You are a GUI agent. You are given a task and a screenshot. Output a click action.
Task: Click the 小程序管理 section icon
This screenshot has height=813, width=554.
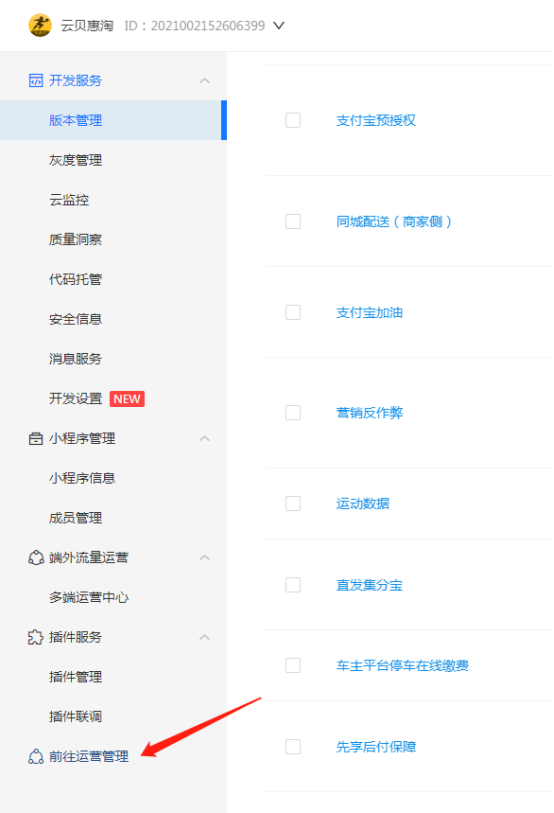click(36, 438)
